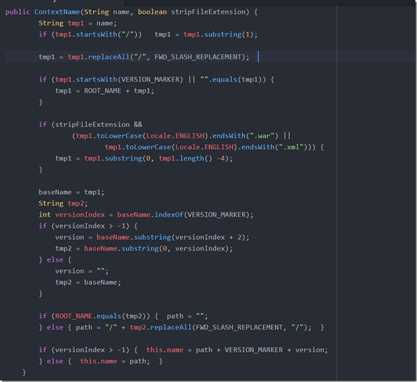Click 'Locale.ENGLISH' on the .war line
417x382 pixels.
point(175,136)
